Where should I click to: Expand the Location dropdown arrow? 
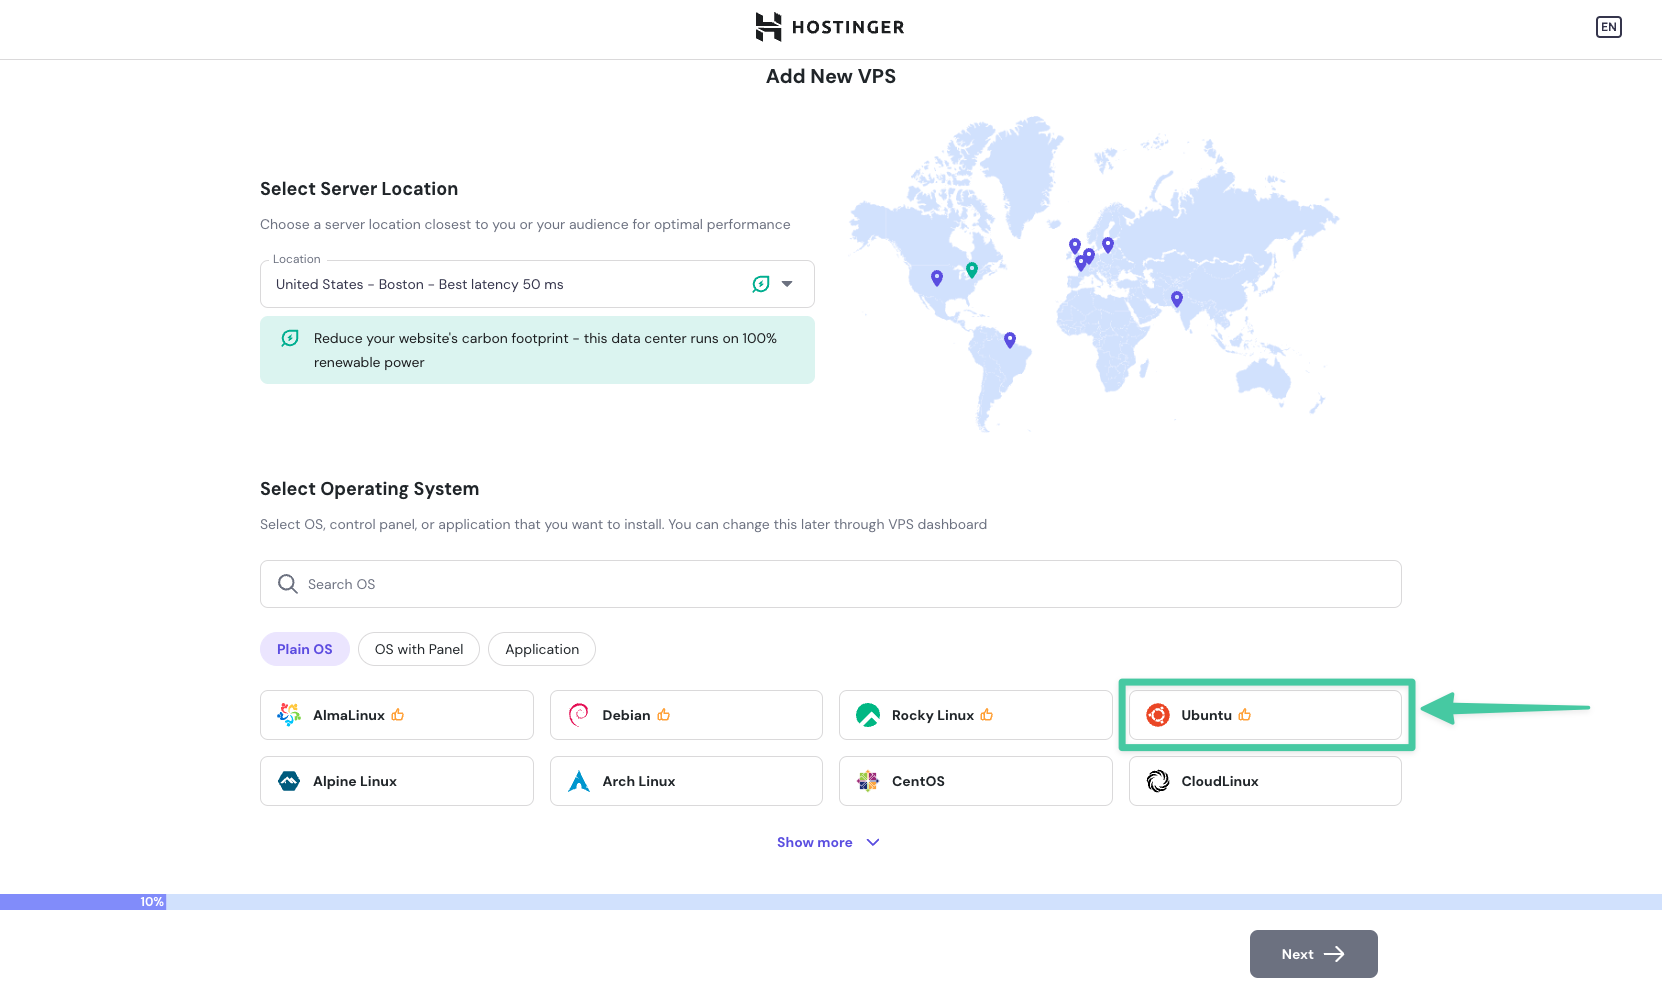point(787,284)
